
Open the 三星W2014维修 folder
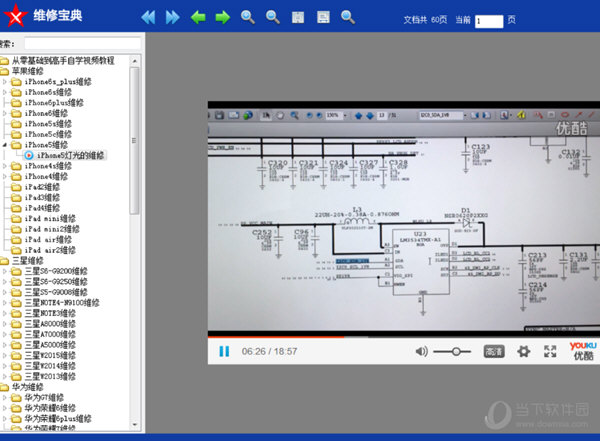tap(50, 366)
